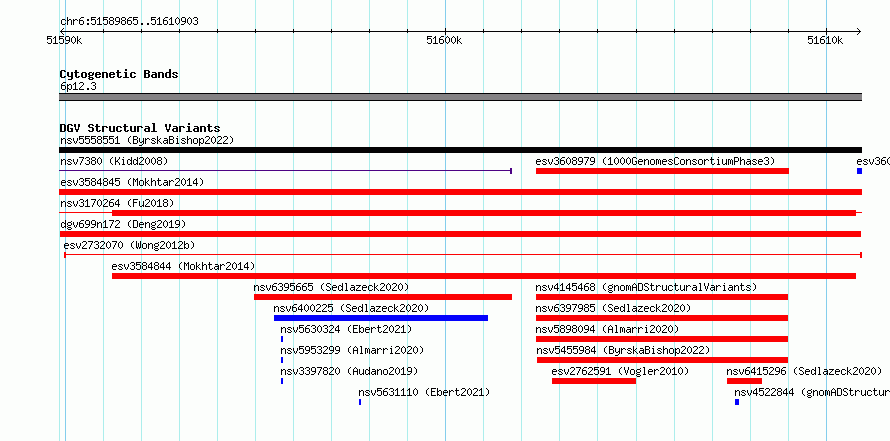
Task: Click the Cytogenetic Bands track title
Action: pyautogui.click(x=119, y=74)
